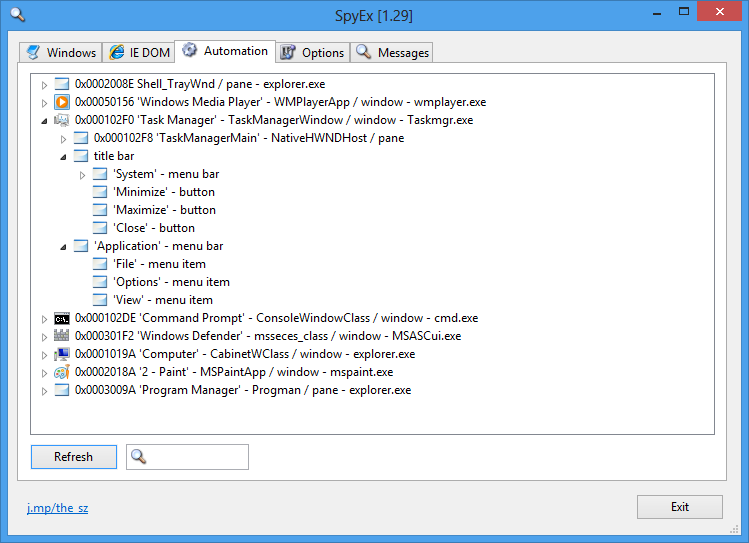This screenshot has height=543, width=749.
Task: Click the 'System' menu bar icon
Action: [100, 174]
